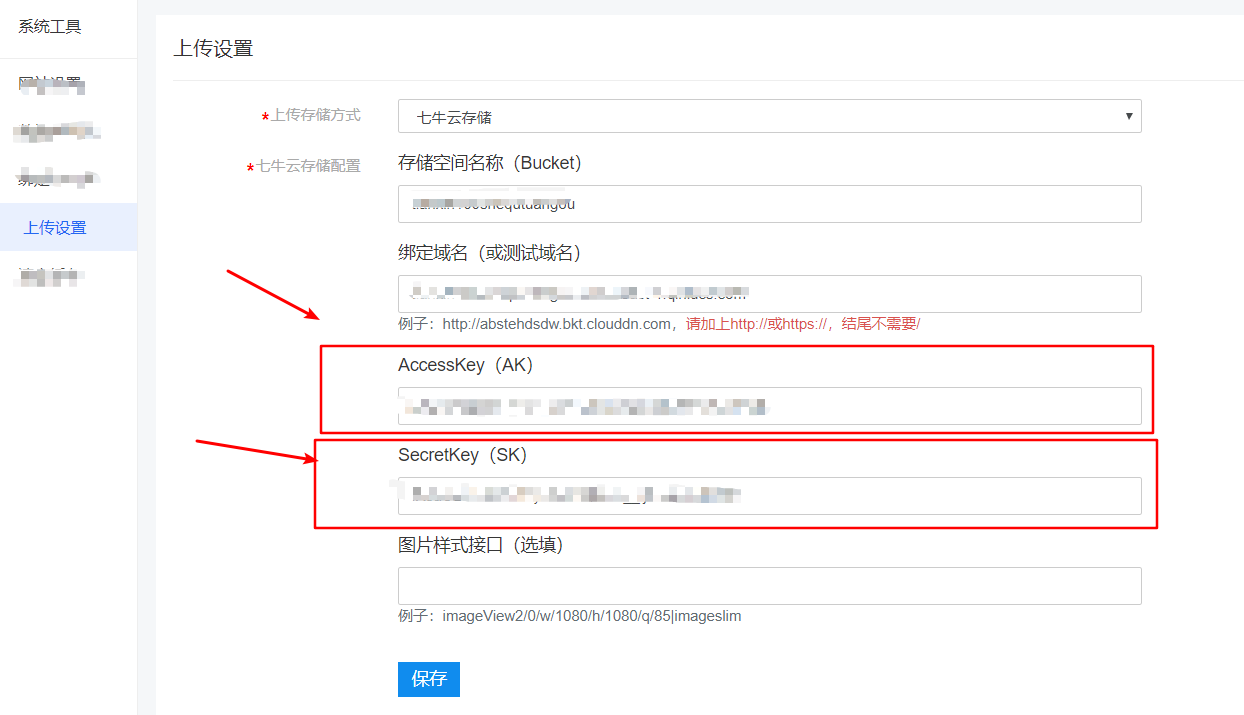Click the 图片样式接口 (选填) input field
Image resolution: width=1244 pixels, height=715 pixels.
pos(769,586)
